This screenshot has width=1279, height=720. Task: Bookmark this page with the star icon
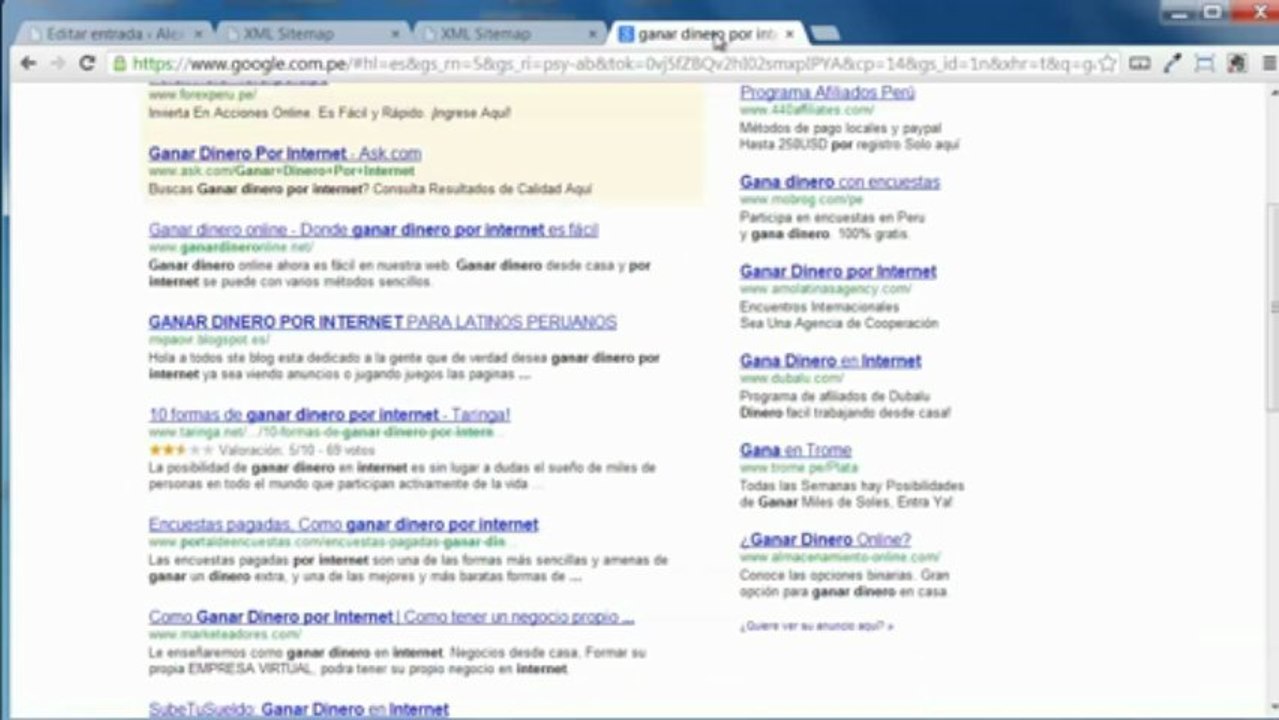[1108, 63]
